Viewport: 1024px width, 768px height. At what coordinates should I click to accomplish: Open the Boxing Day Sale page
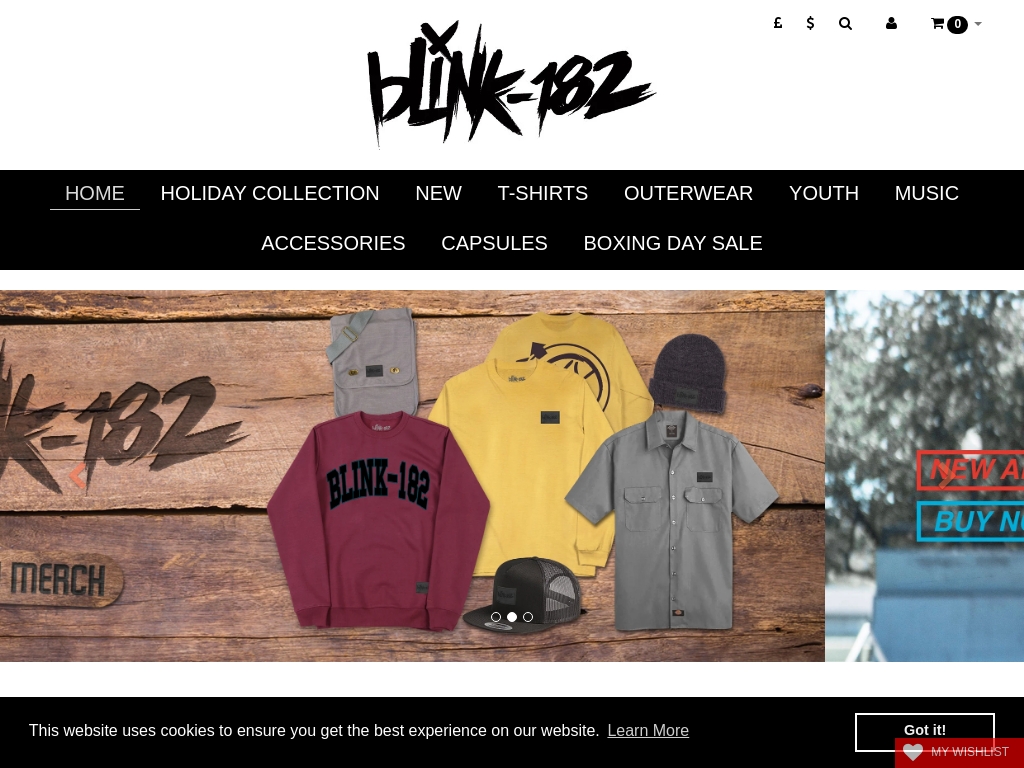pos(673,243)
